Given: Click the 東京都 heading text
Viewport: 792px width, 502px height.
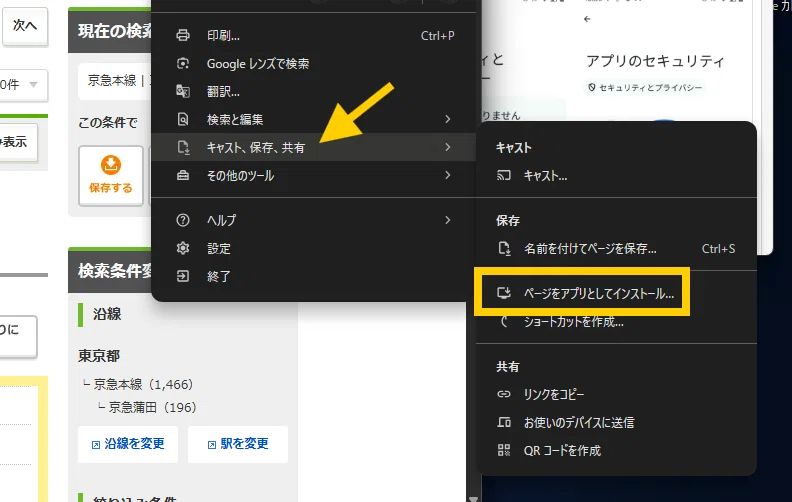Looking at the screenshot, I should click(99, 356).
